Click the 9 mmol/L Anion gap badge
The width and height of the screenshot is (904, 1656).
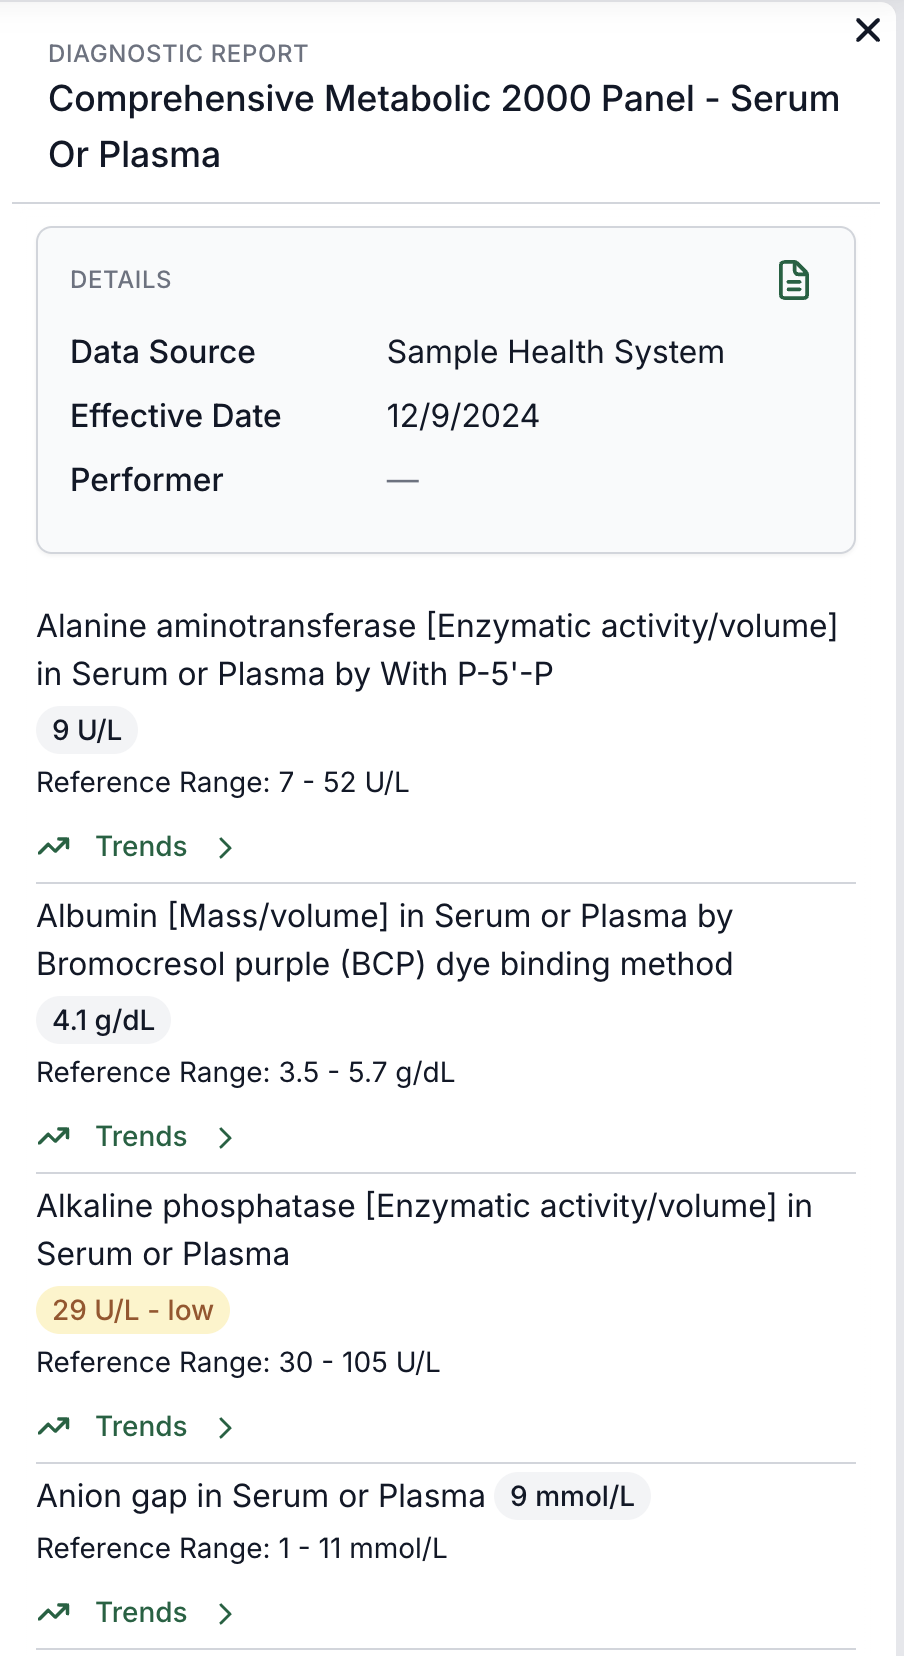tap(572, 1496)
